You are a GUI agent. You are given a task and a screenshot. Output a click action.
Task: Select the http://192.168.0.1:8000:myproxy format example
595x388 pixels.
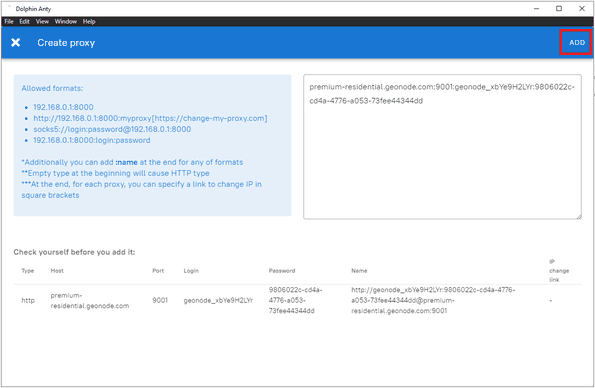pos(150,118)
